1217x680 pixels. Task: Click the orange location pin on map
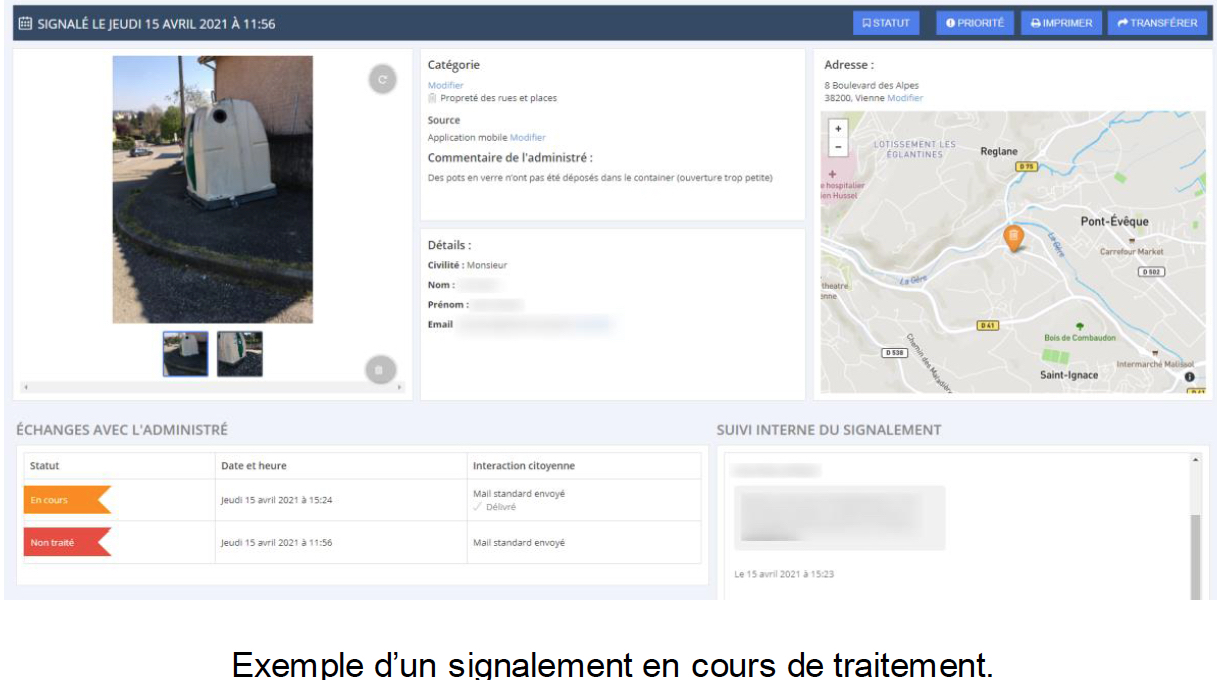[1014, 238]
